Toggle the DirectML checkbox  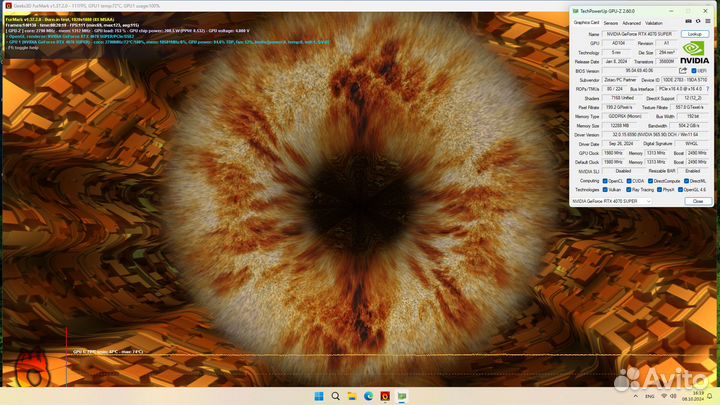[686, 181]
